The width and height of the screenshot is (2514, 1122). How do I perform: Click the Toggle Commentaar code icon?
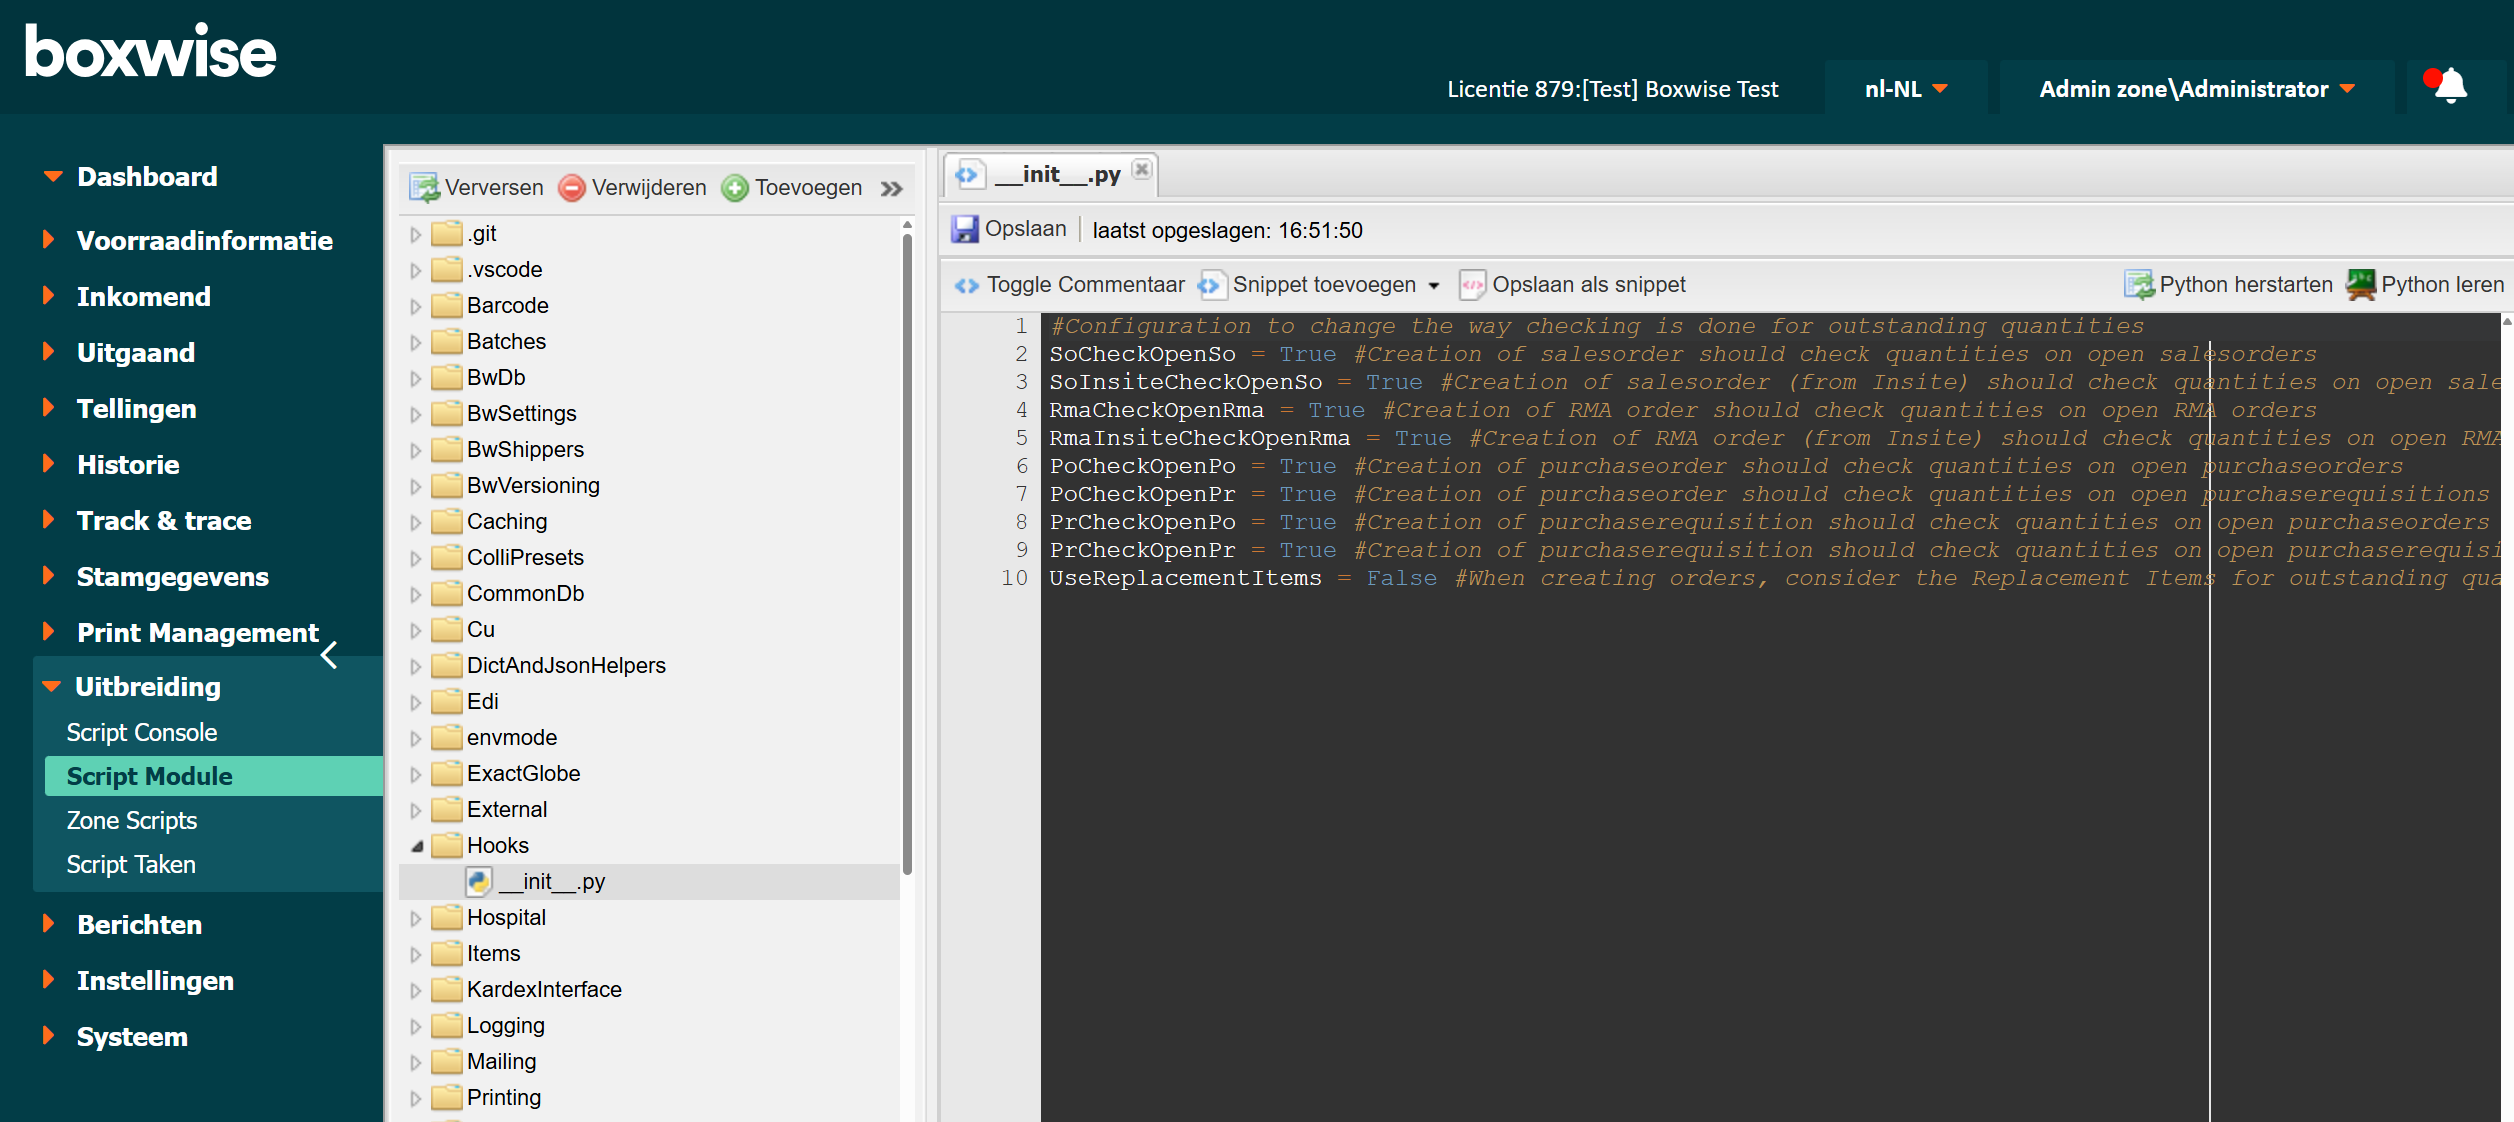(x=967, y=285)
